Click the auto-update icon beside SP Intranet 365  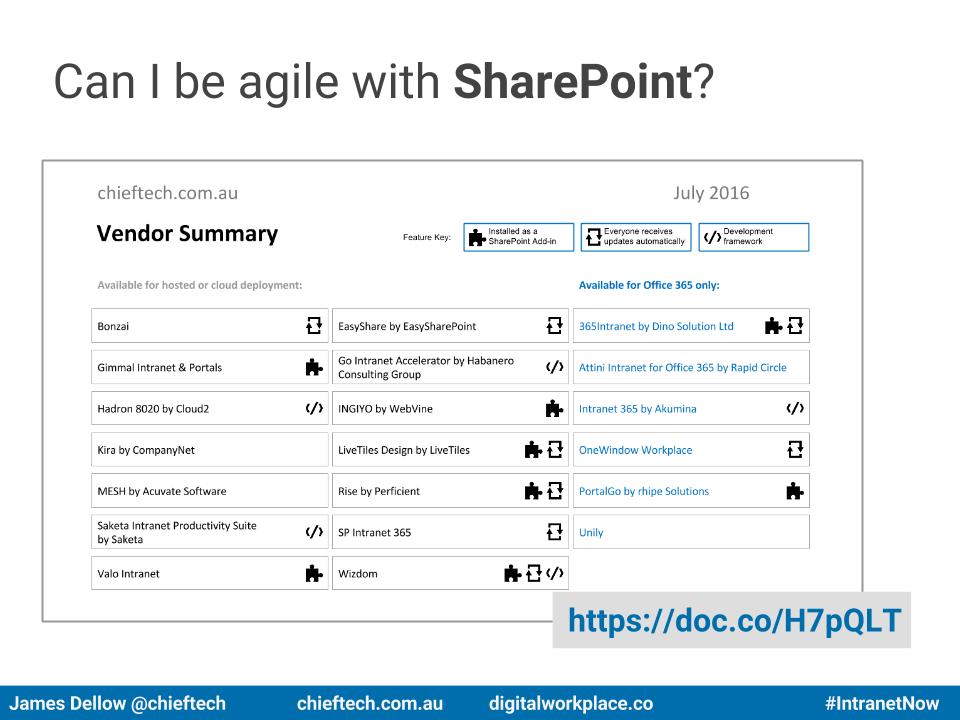pyautogui.click(x=555, y=531)
